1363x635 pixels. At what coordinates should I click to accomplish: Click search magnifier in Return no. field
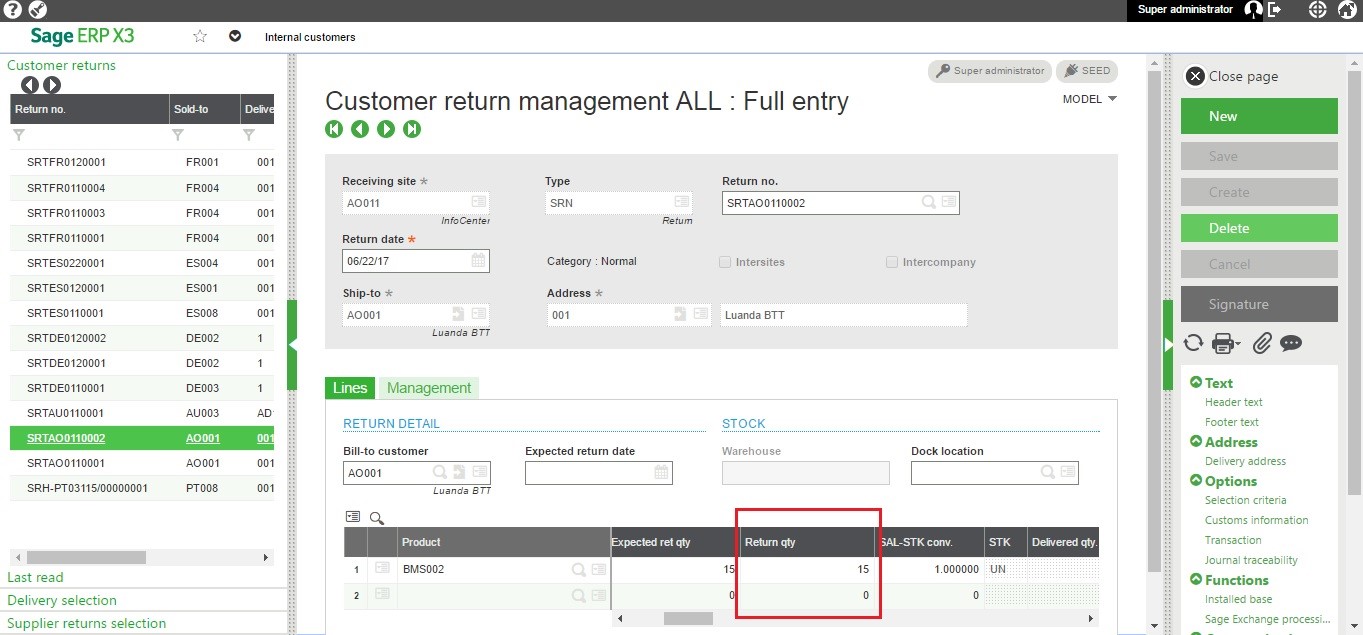tap(929, 203)
